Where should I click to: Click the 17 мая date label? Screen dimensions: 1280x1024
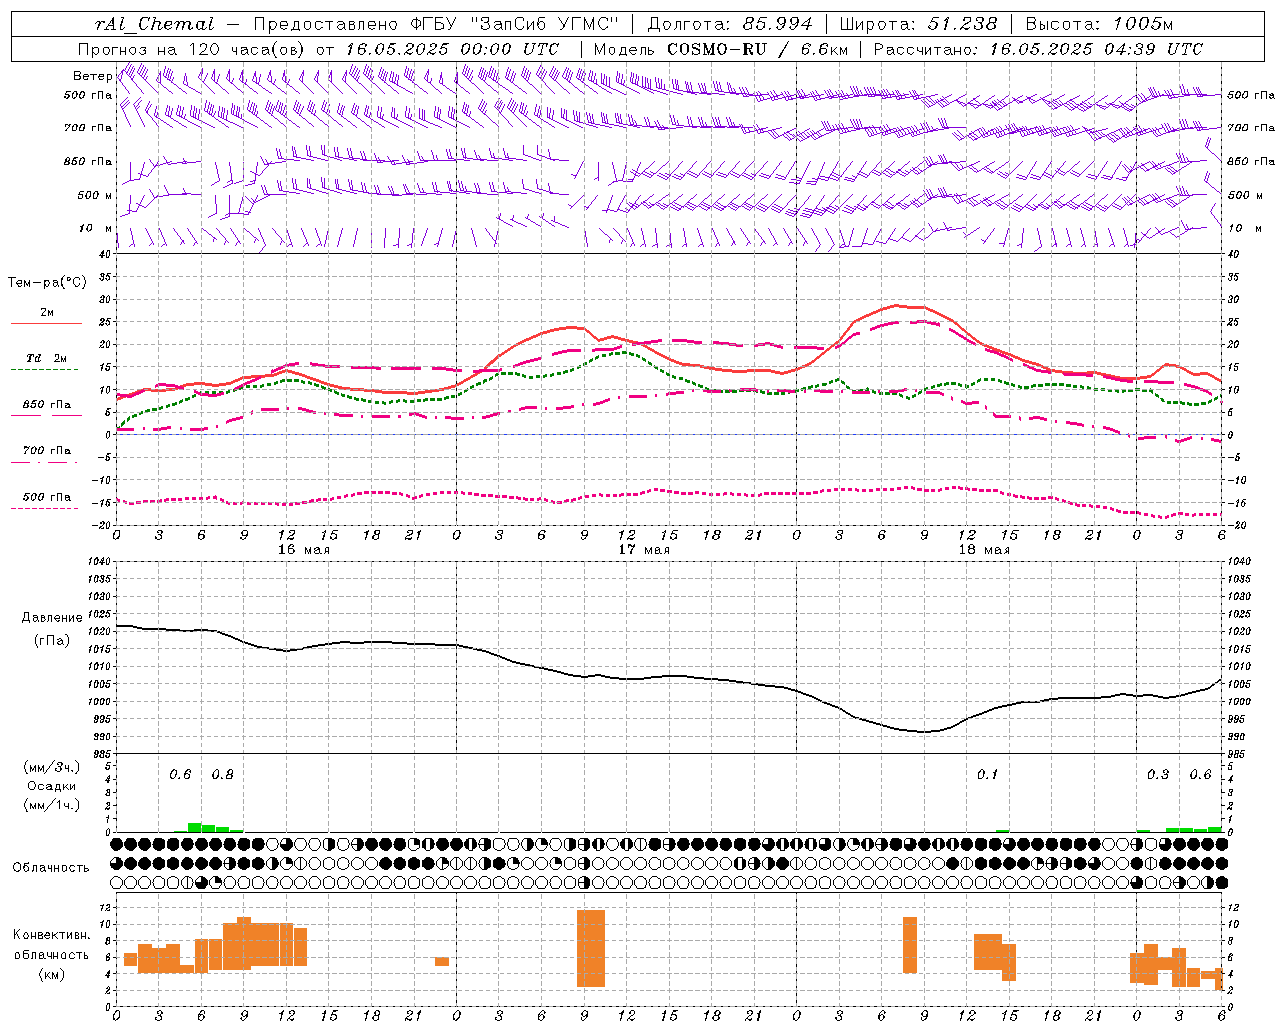pos(644,550)
